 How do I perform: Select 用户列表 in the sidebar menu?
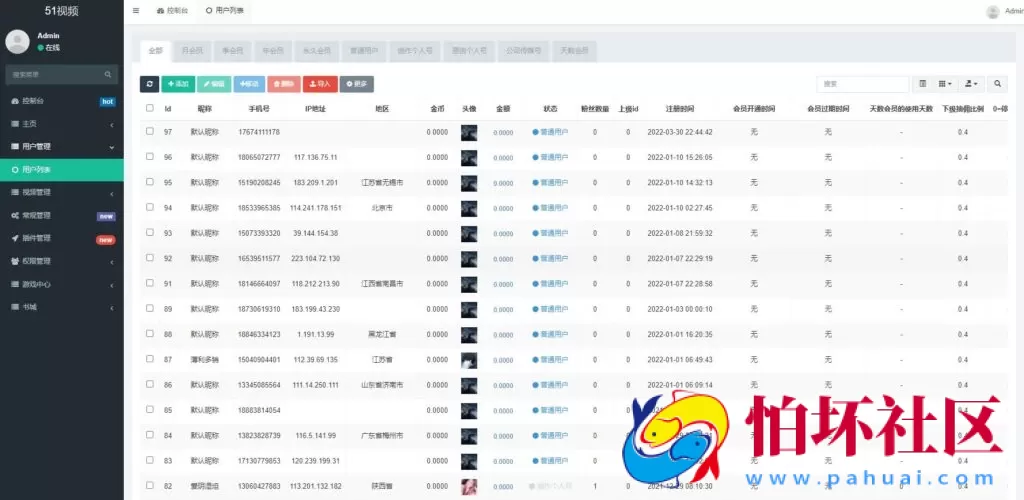coord(62,170)
